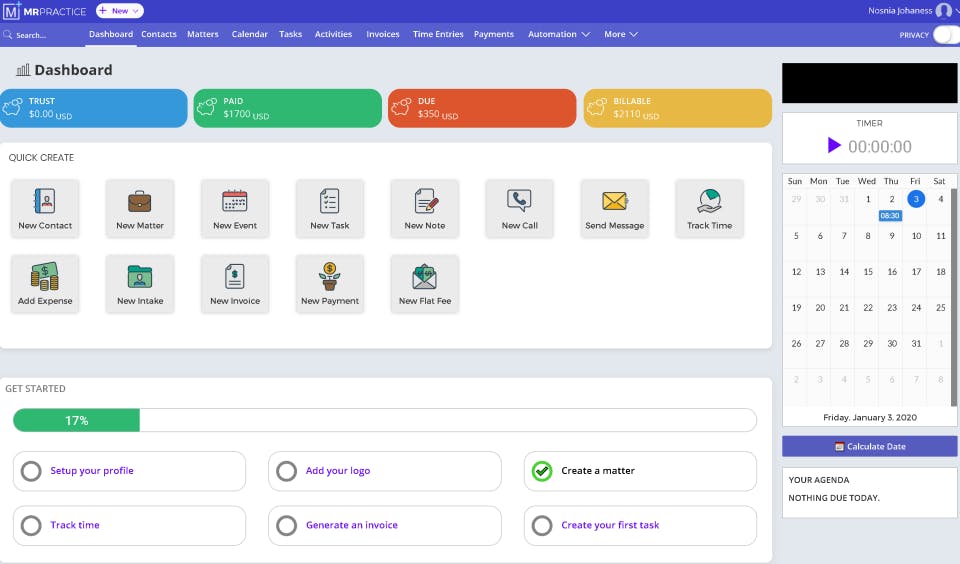
Task: Open the 08:30 calendar event
Action: [x=890, y=216]
